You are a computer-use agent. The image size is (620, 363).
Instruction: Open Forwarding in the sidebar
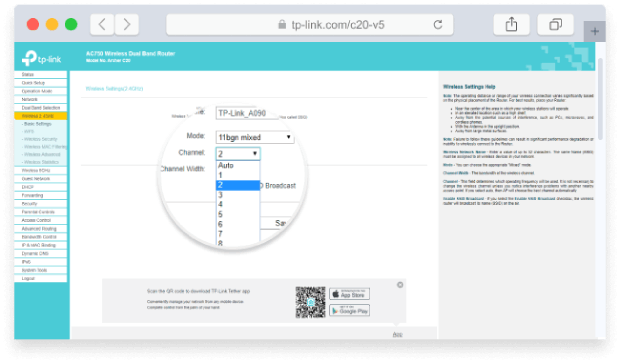pyautogui.click(x=41, y=195)
